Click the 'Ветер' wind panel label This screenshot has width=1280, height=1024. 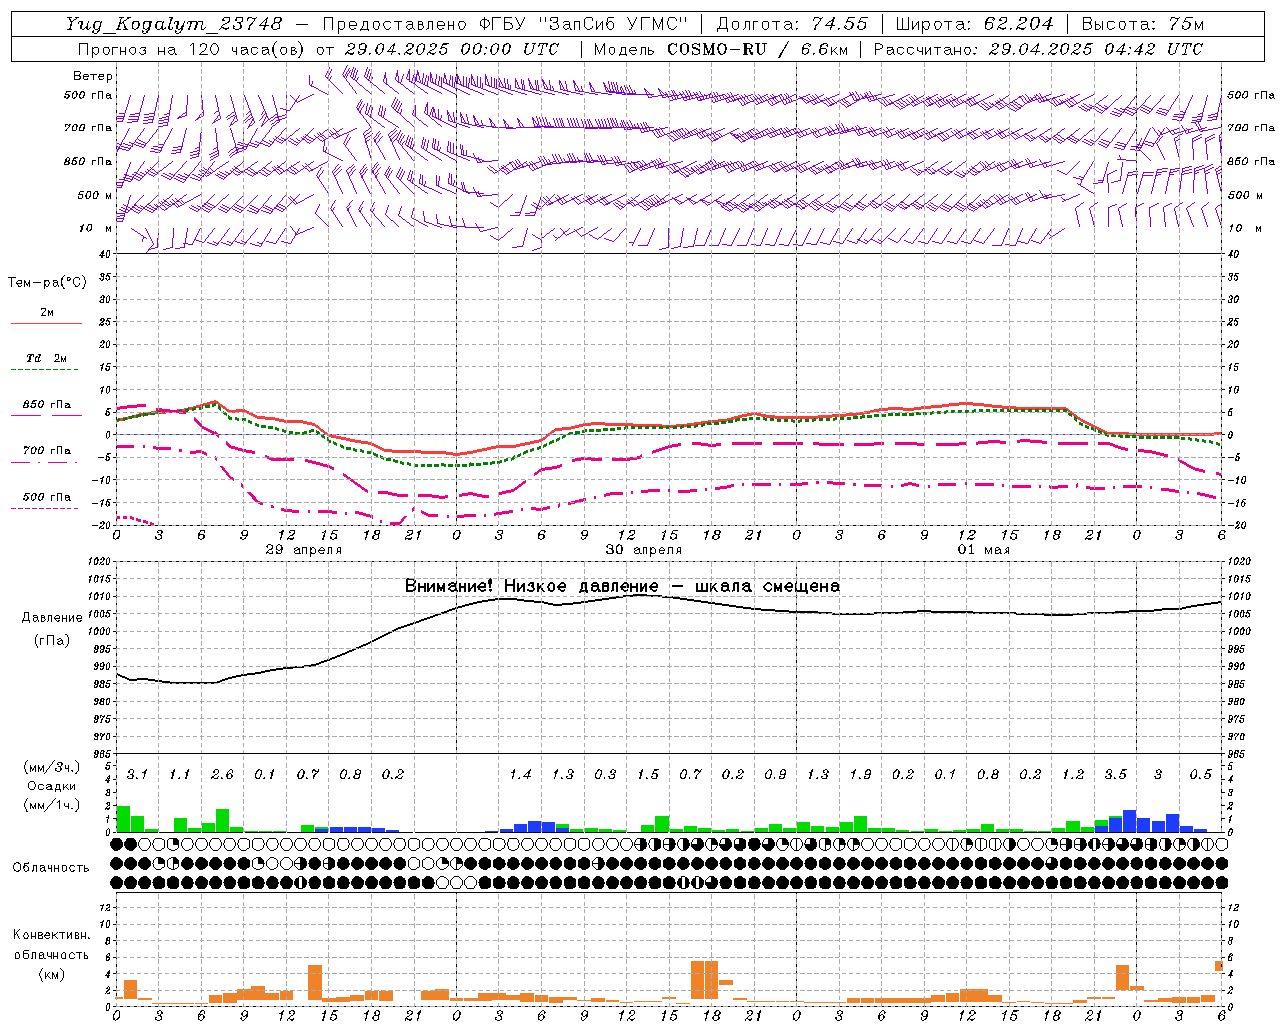(93, 76)
